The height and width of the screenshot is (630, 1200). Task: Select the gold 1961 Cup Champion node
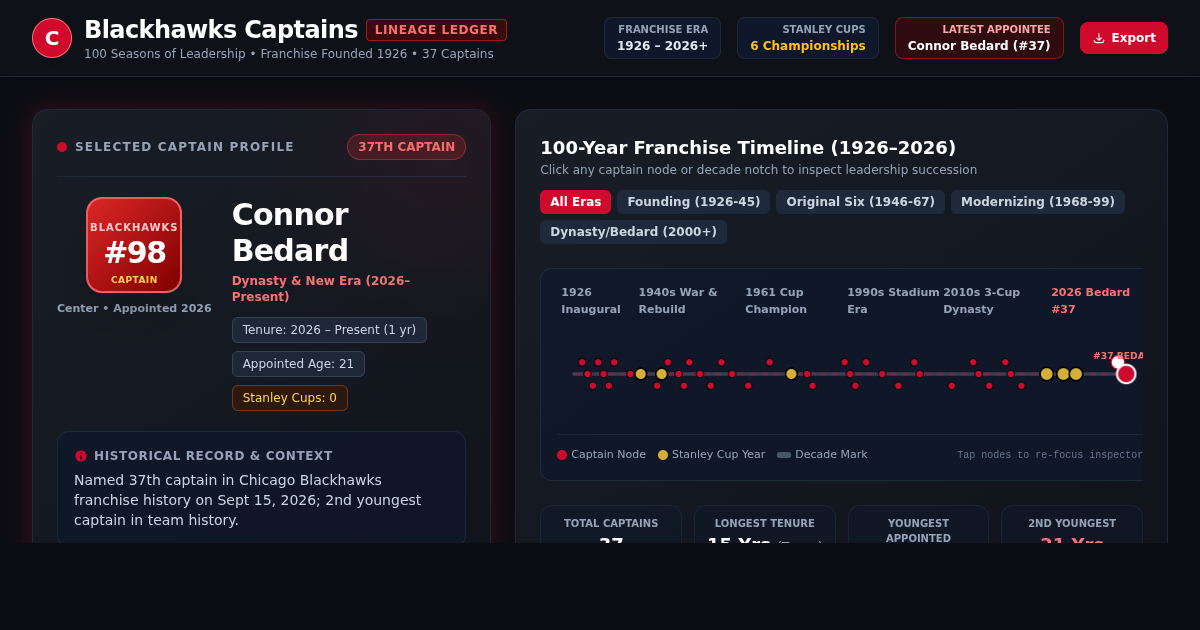tap(791, 374)
